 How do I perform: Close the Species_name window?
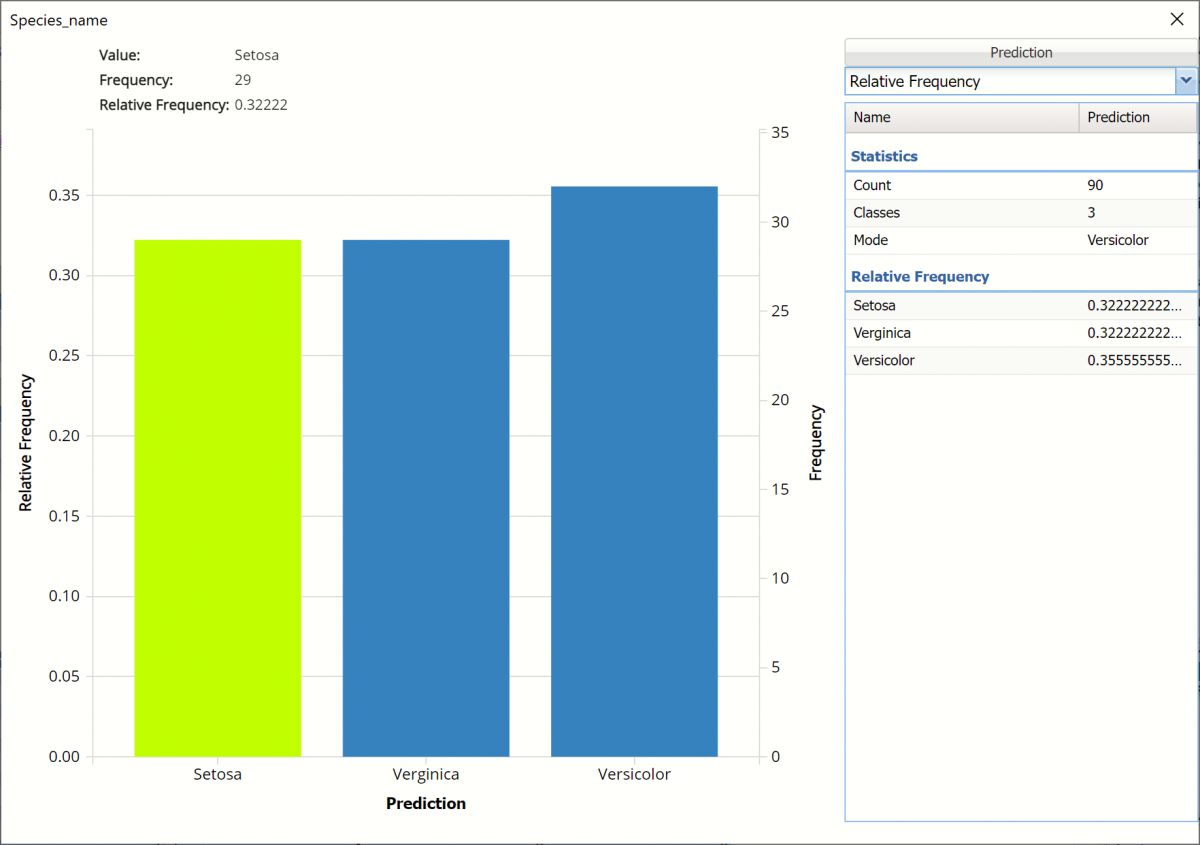tap(1176, 19)
